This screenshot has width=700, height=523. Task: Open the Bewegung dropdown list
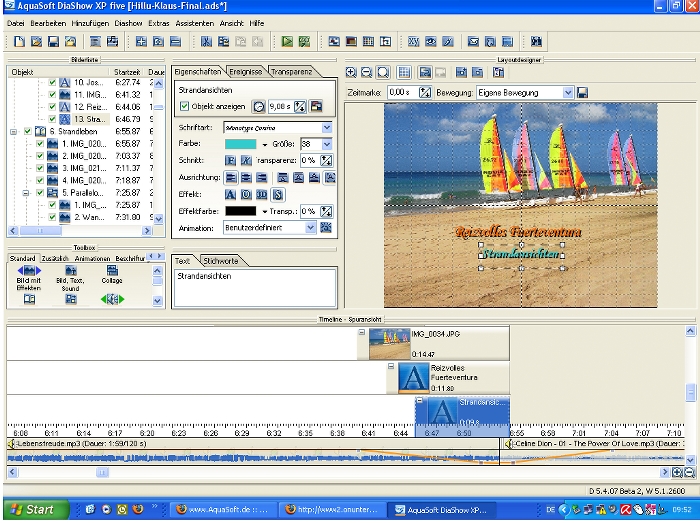point(568,92)
